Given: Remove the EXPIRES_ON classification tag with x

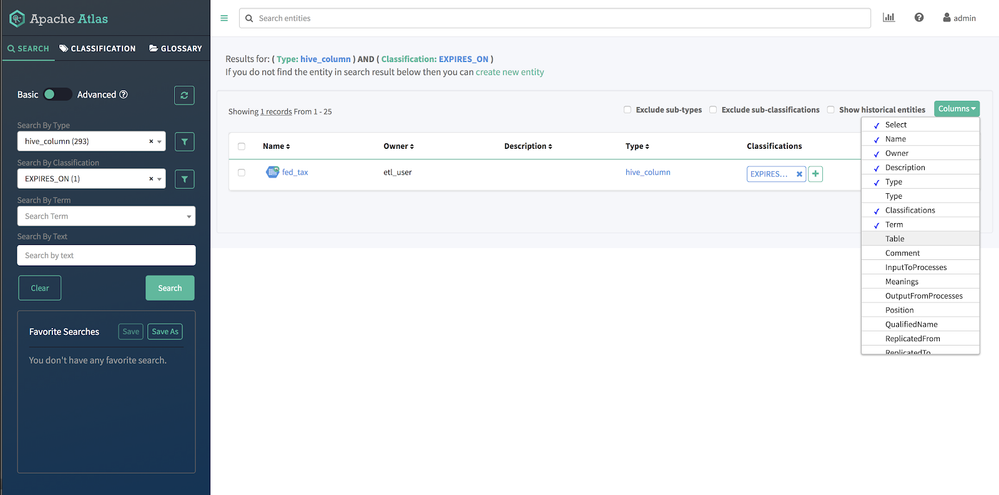Looking at the screenshot, I should (x=799, y=174).
